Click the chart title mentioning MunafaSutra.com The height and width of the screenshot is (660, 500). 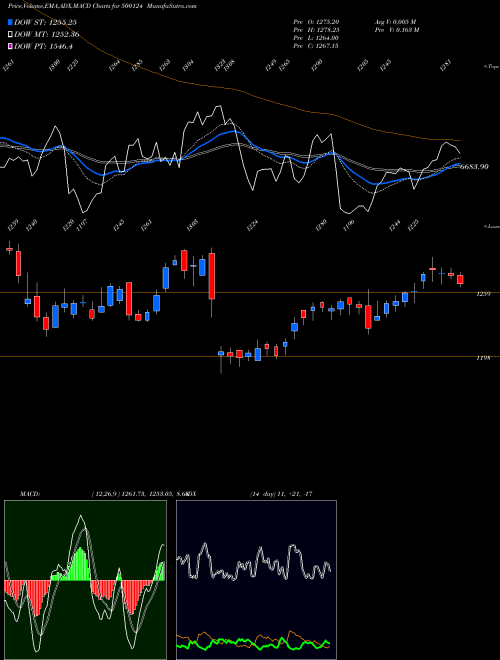[x=102, y=6]
